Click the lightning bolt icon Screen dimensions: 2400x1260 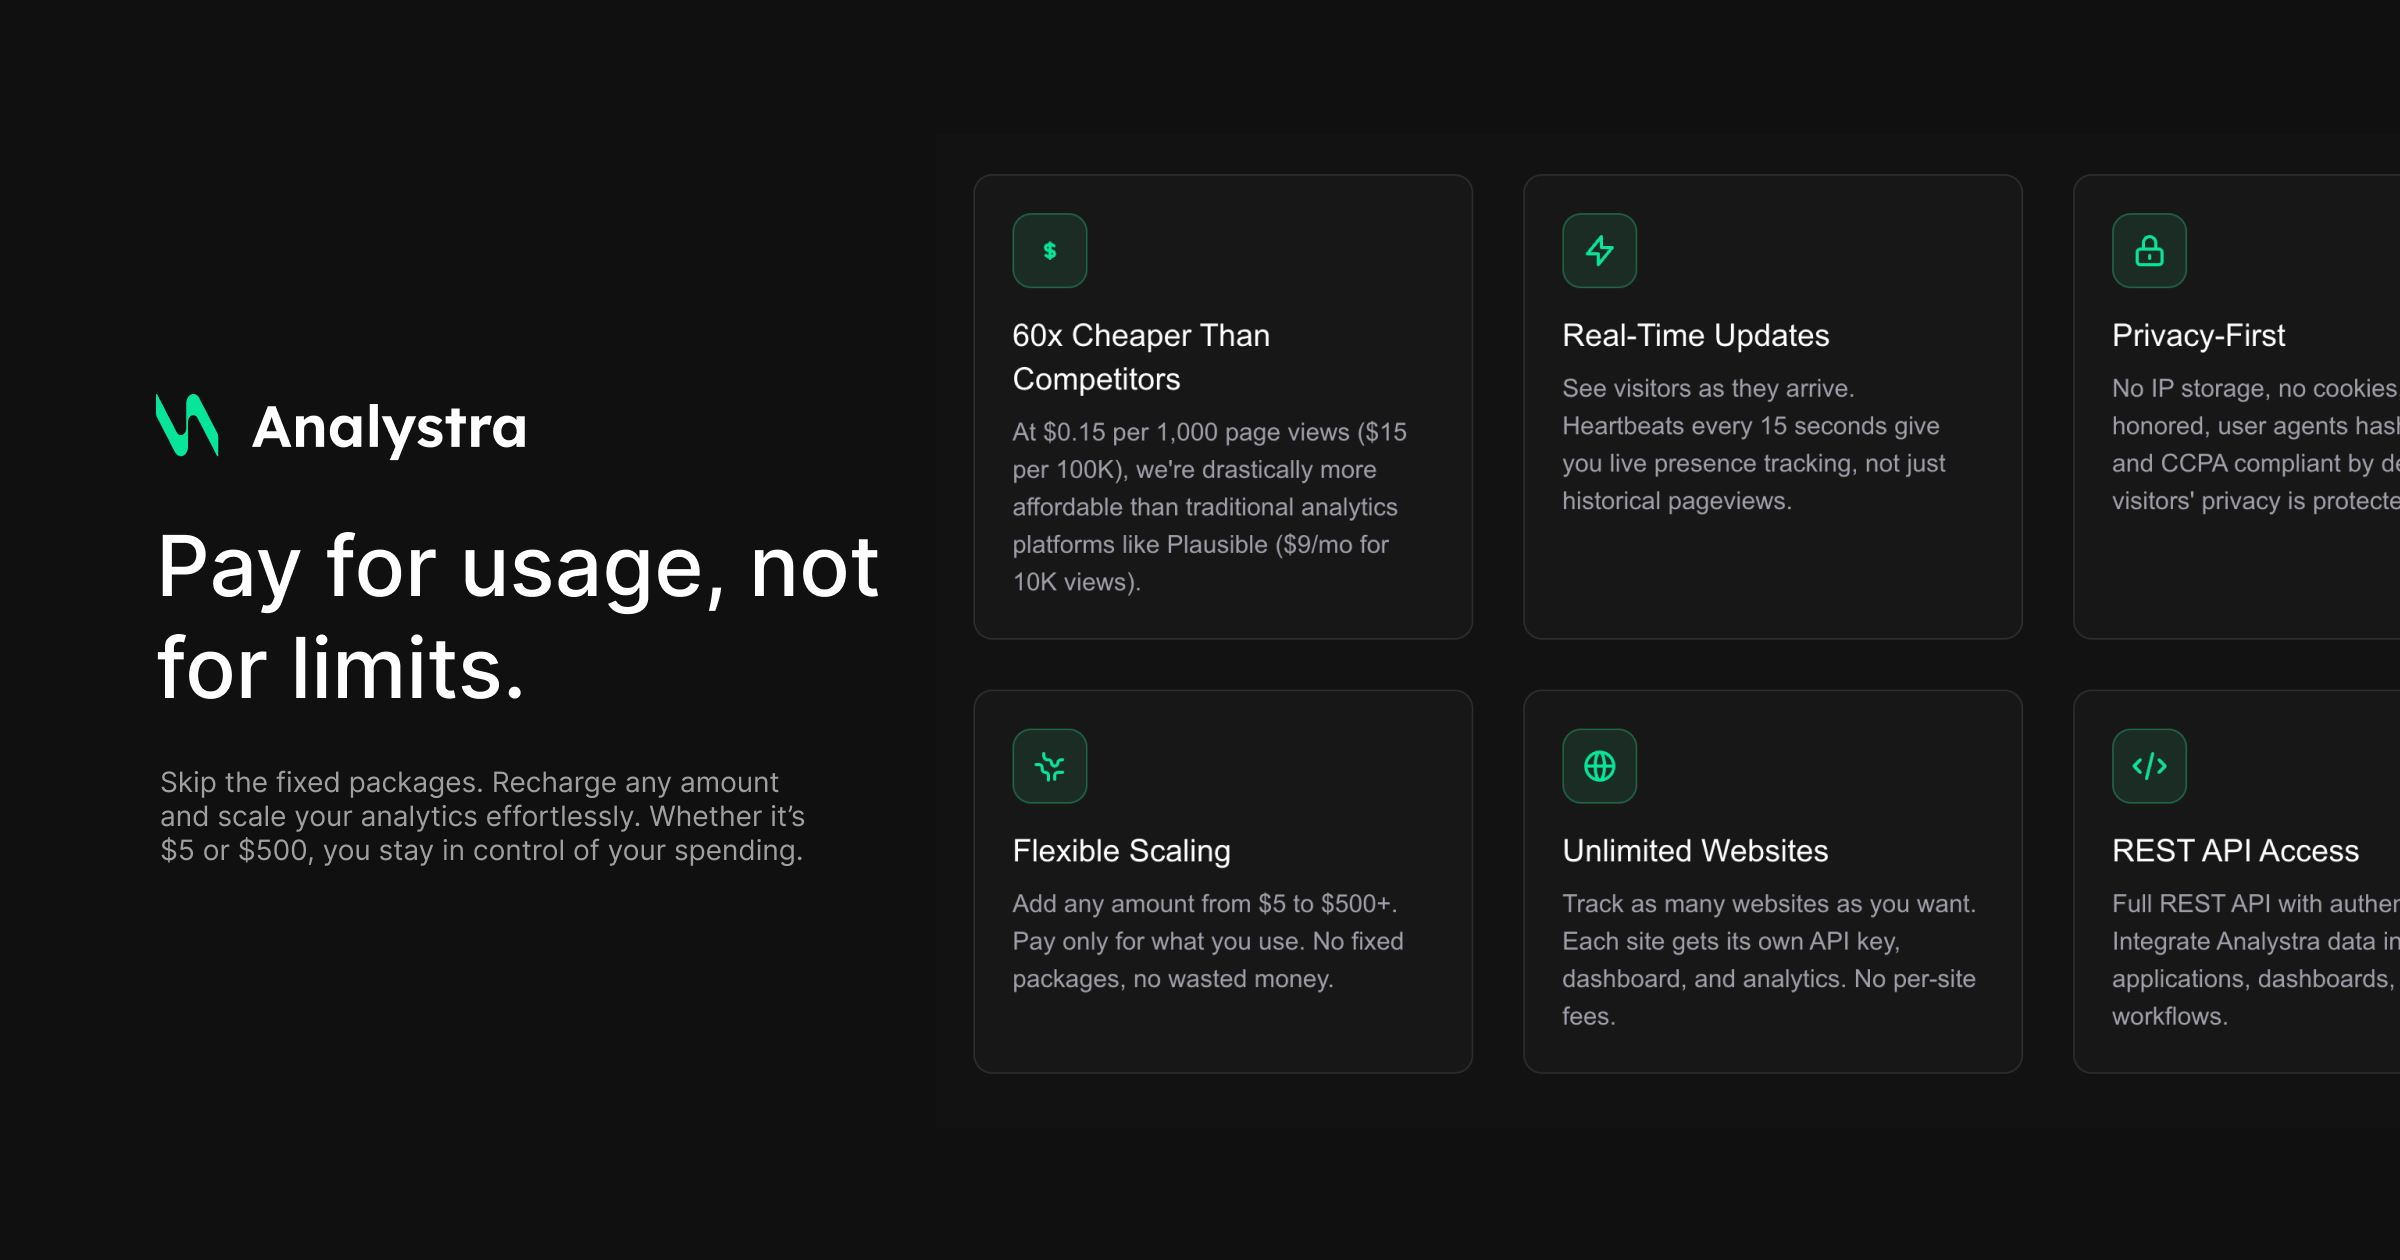pos(1599,251)
